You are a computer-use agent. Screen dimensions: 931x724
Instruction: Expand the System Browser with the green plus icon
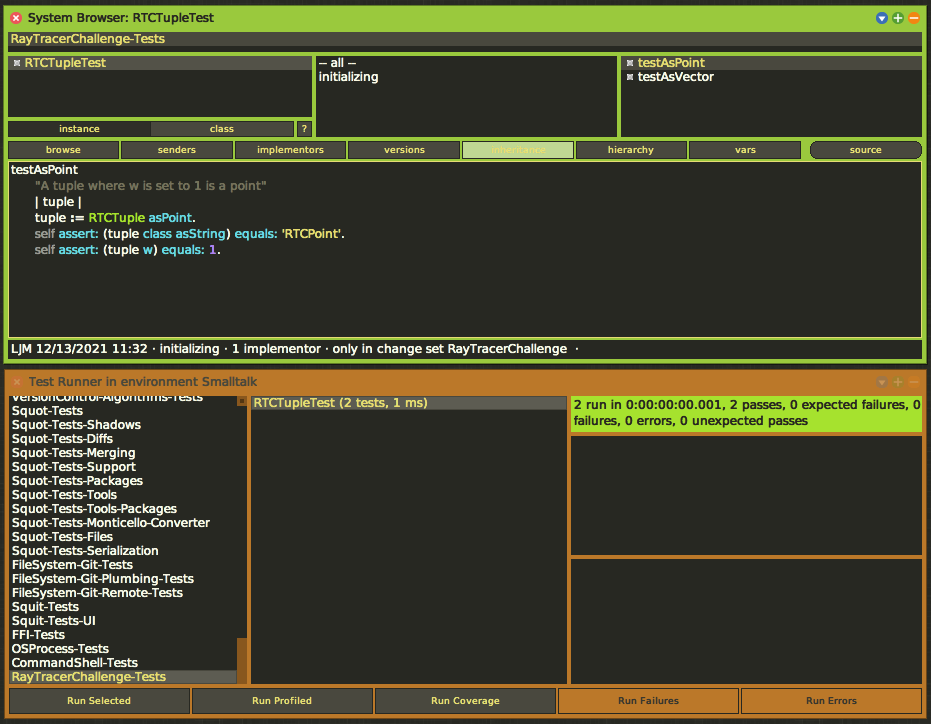(x=898, y=18)
